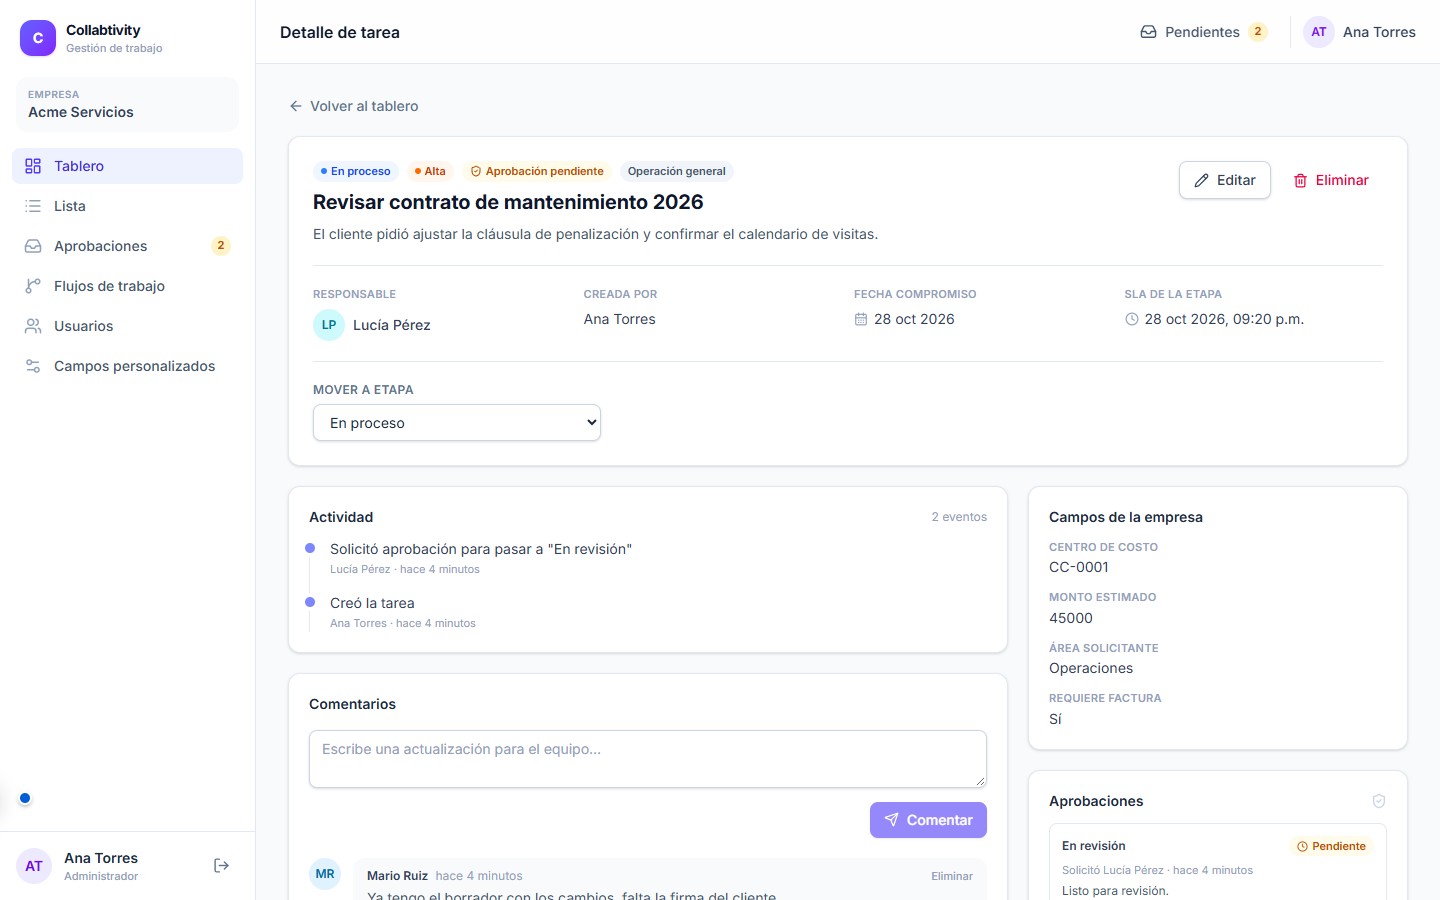This screenshot has height=900, width=1440.
Task: Open Flujos de trabajo section
Action: click(127, 286)
